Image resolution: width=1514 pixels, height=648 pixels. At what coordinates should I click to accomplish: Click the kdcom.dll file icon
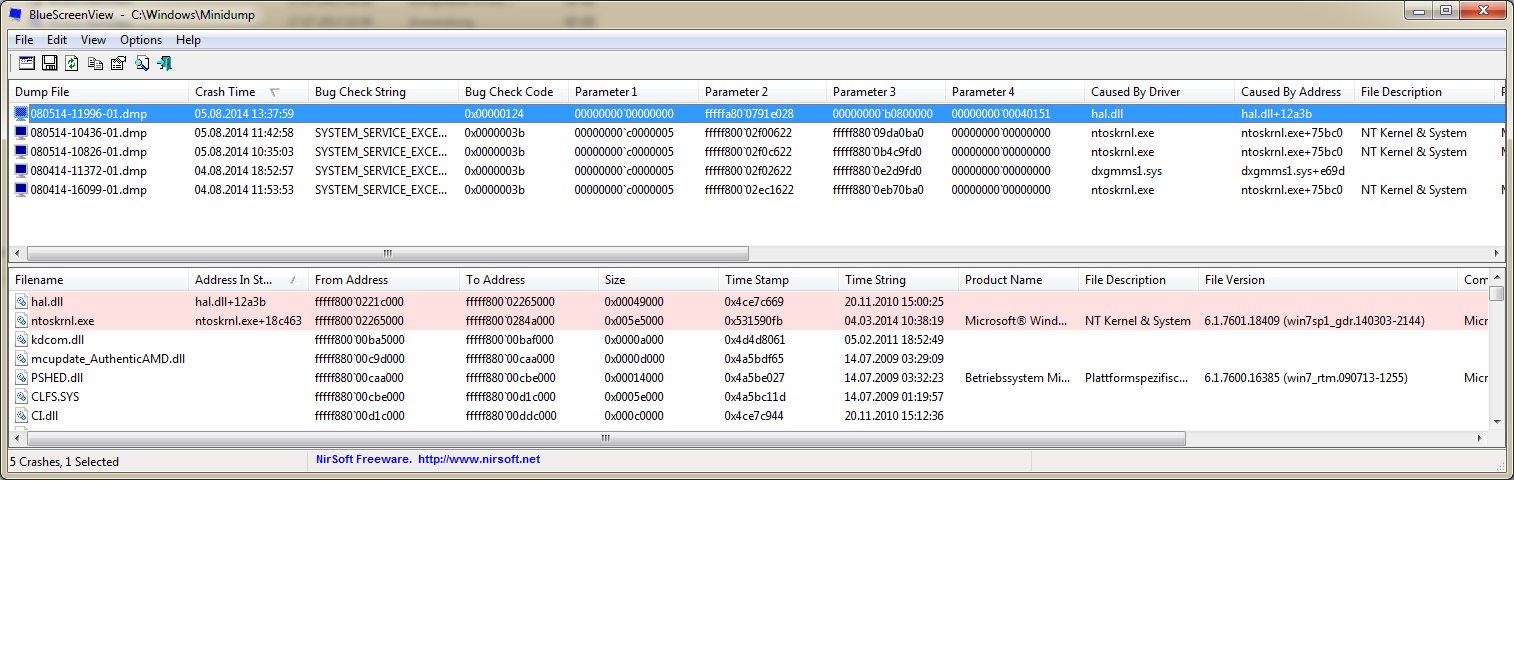21,340
